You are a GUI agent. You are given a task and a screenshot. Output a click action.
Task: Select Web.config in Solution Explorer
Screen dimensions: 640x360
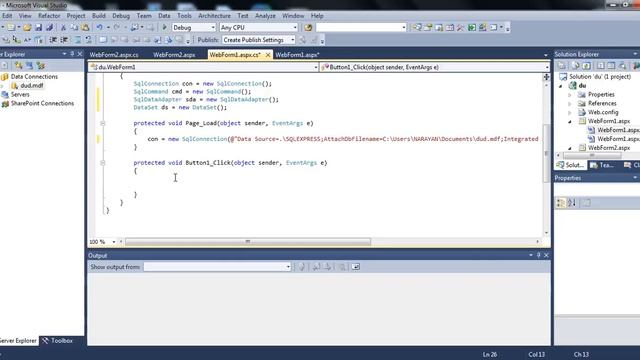tap(603, 113)
